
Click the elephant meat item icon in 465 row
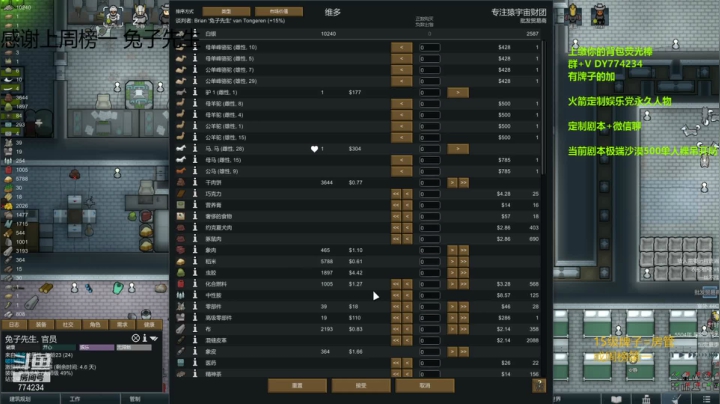click(x=181, y=250)
